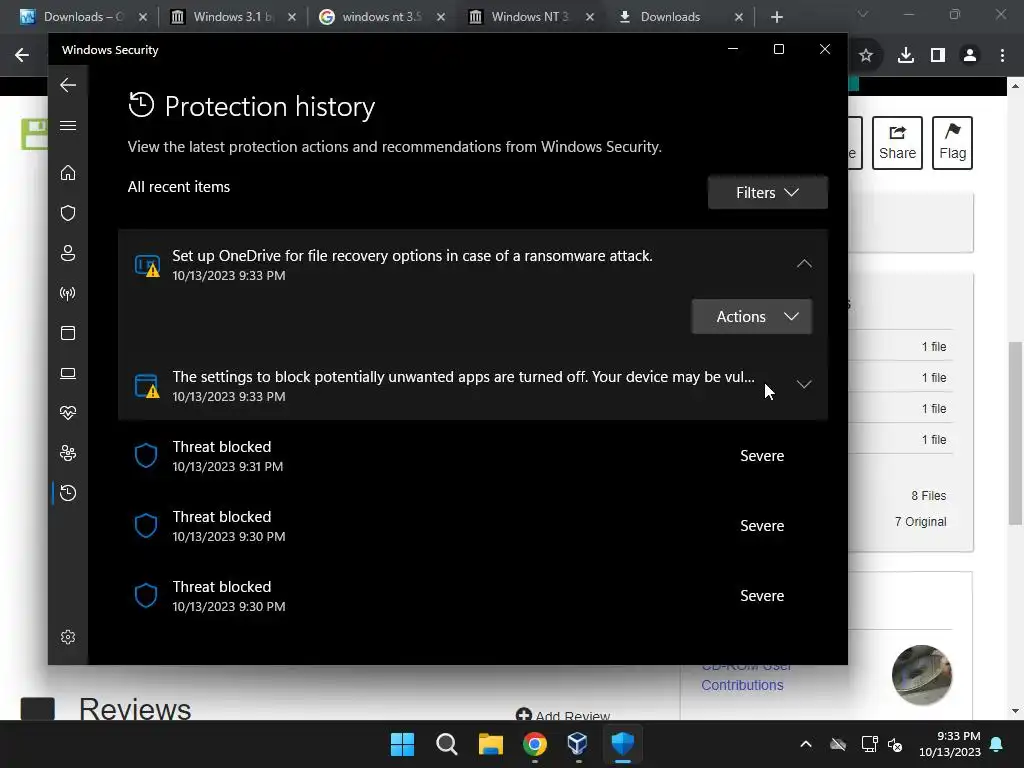
Task: Open the Actions dropdown for OneDrive item
Action: coord(752,317)
